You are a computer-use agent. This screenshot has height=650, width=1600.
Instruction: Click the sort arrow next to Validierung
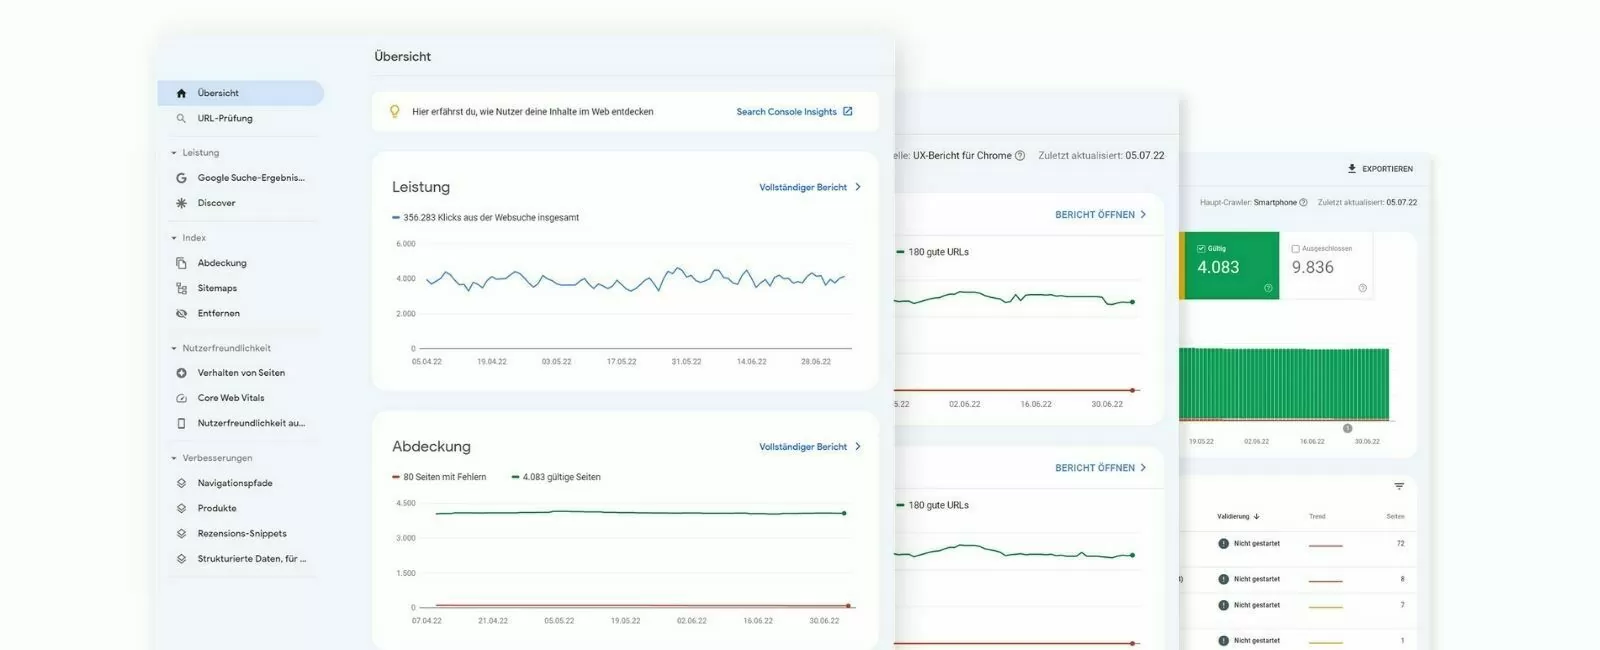1257,517
